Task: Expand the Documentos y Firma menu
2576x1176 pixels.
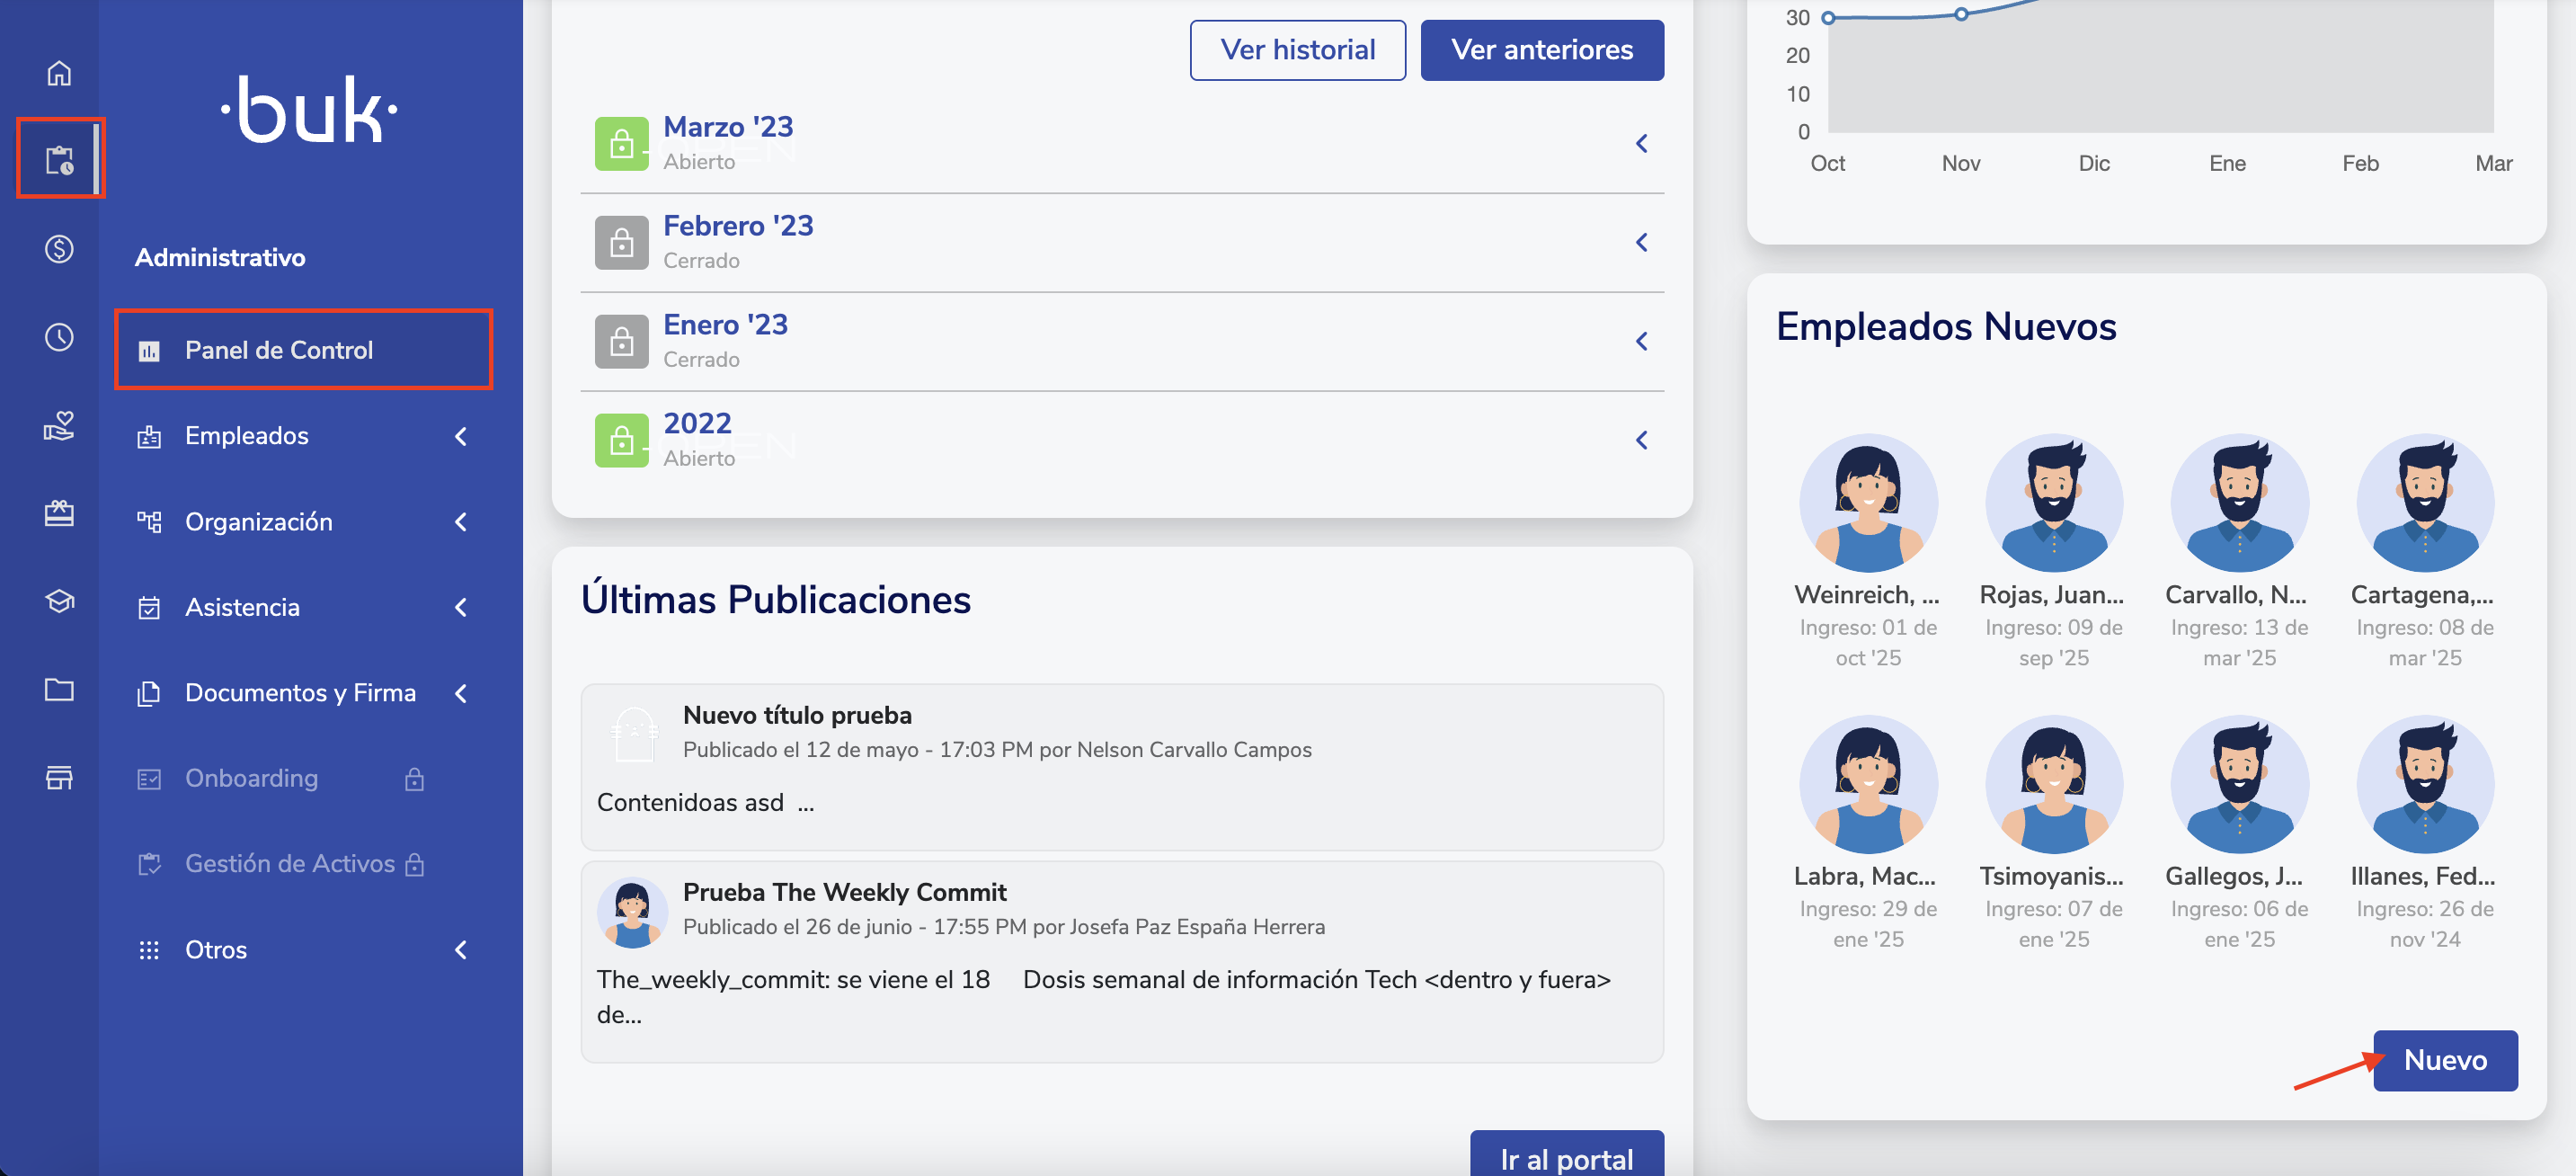Action: click(300, 693)
